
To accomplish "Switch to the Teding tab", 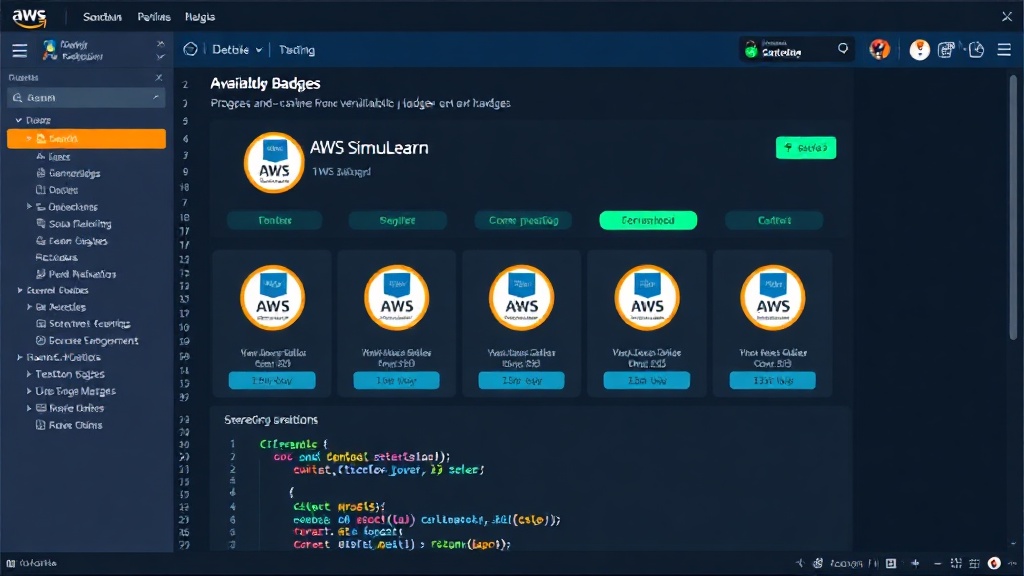I will 296,50.
